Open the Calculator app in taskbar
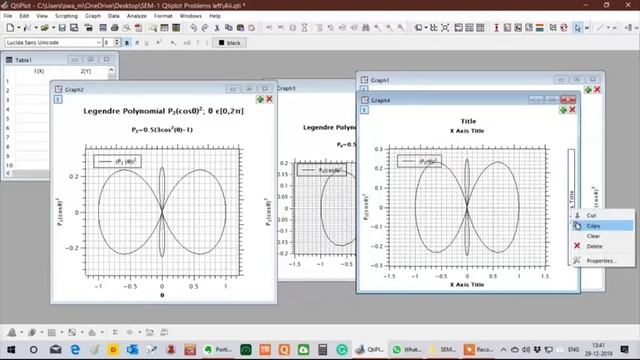This screenshot has width=640, height=360. [x=322, y=349]
